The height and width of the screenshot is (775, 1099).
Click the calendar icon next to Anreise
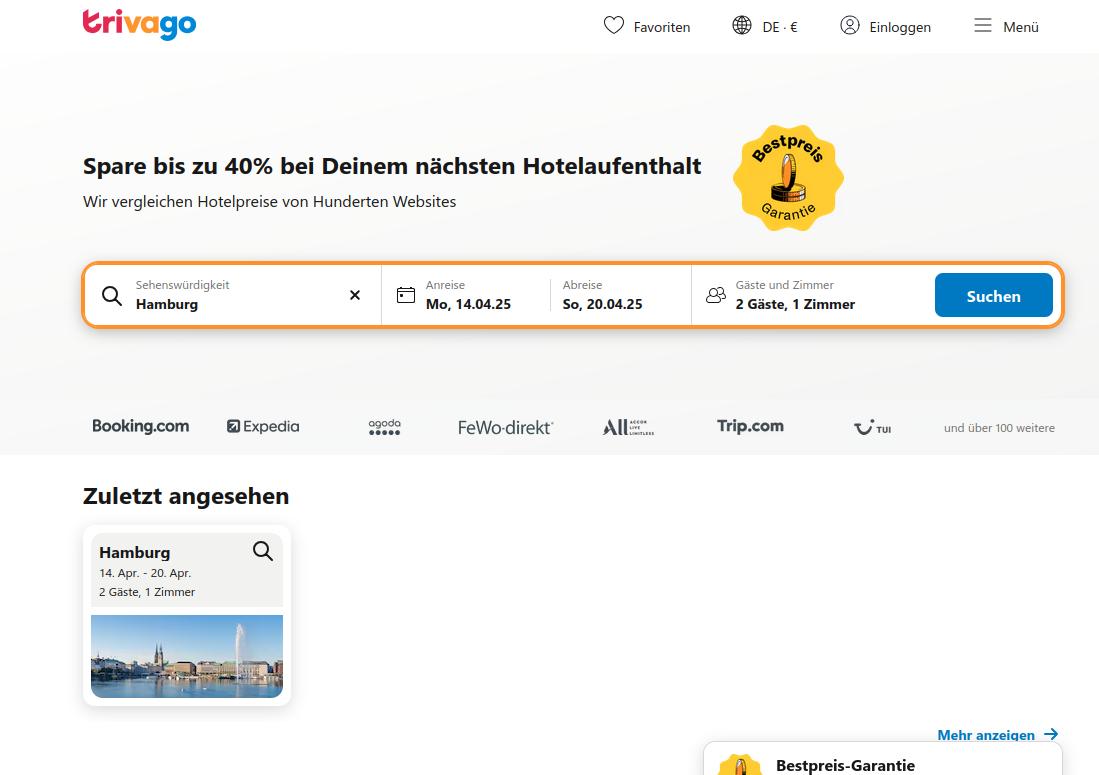point(406,294)
